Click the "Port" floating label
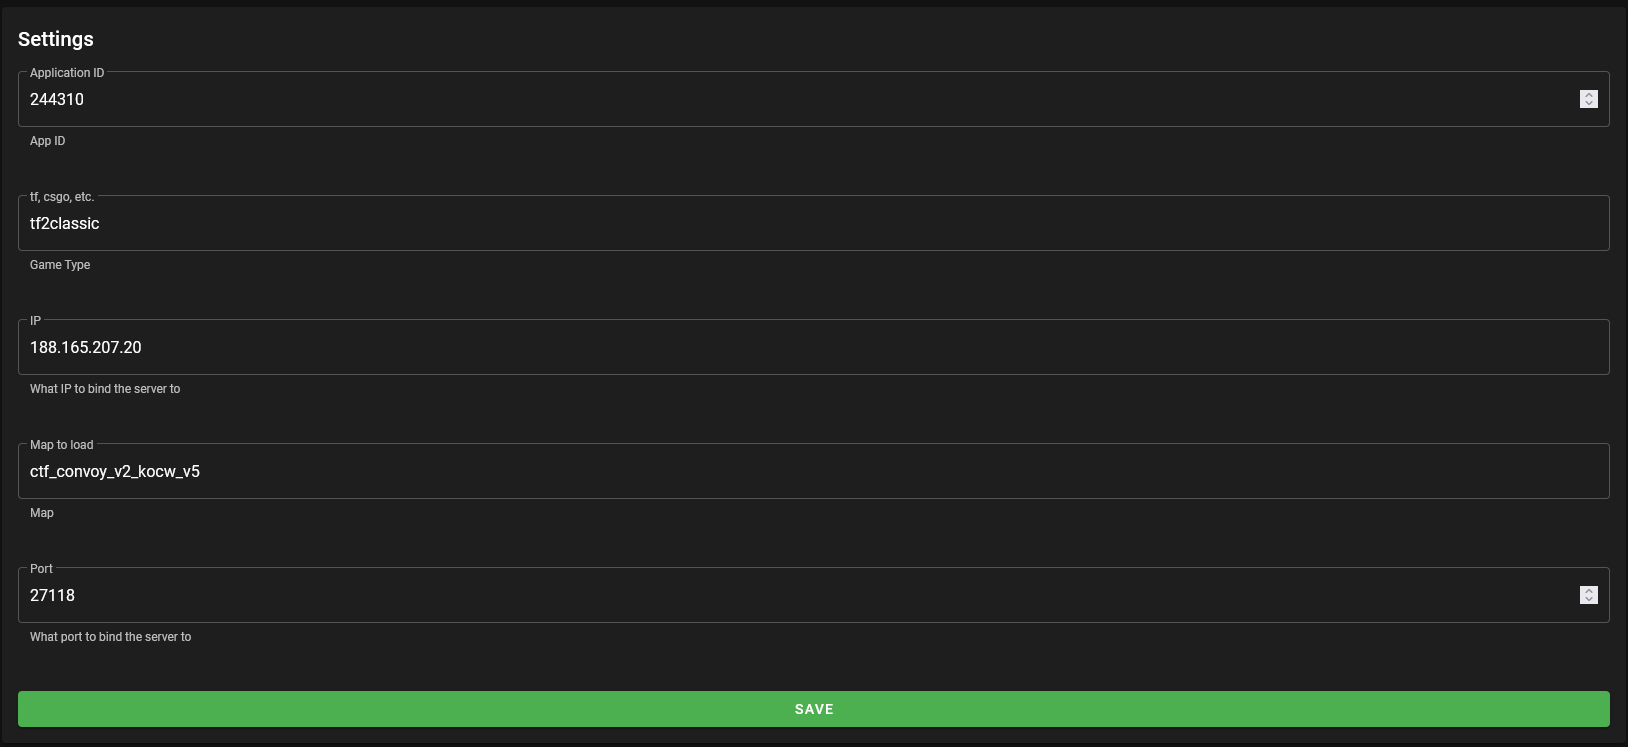Viewport: 1628px width, 747px height. [x=41, y=569]
